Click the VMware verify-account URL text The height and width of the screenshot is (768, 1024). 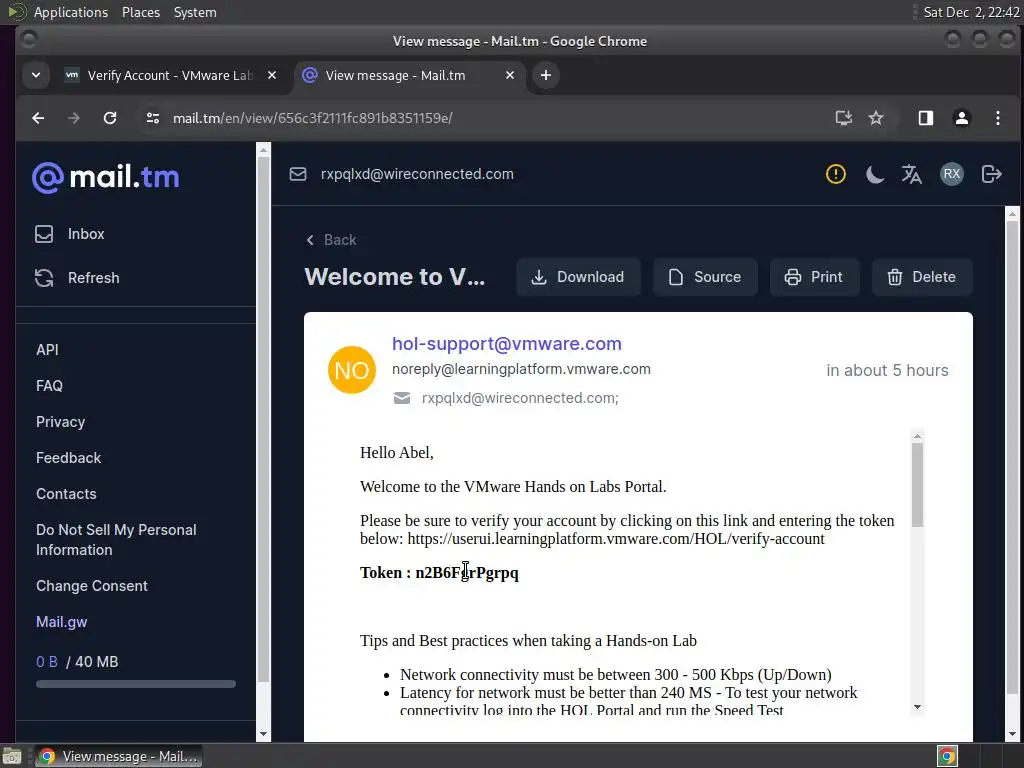pos(616,539)
